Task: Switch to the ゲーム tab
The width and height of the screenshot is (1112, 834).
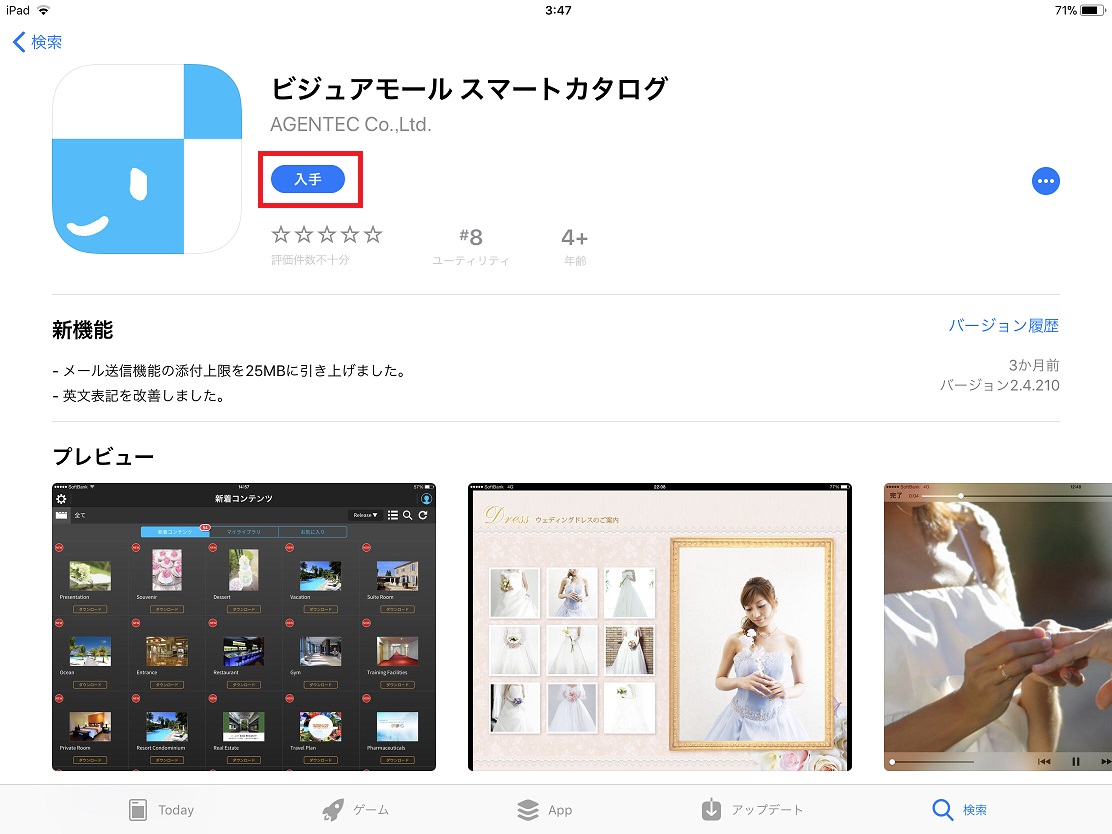Action: tap(355, 810)
